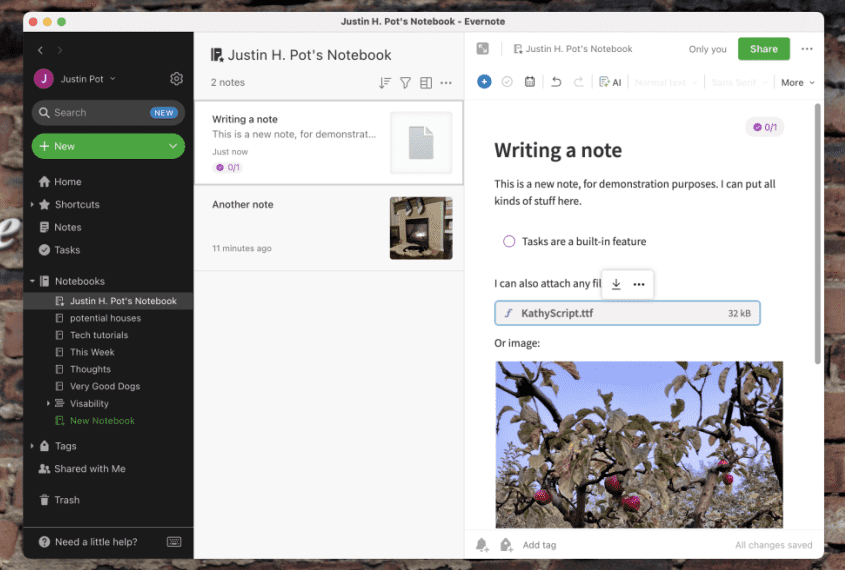Open the keyboard shortcuts icon
The image size is (845, 570).
(x=174, y=542)
